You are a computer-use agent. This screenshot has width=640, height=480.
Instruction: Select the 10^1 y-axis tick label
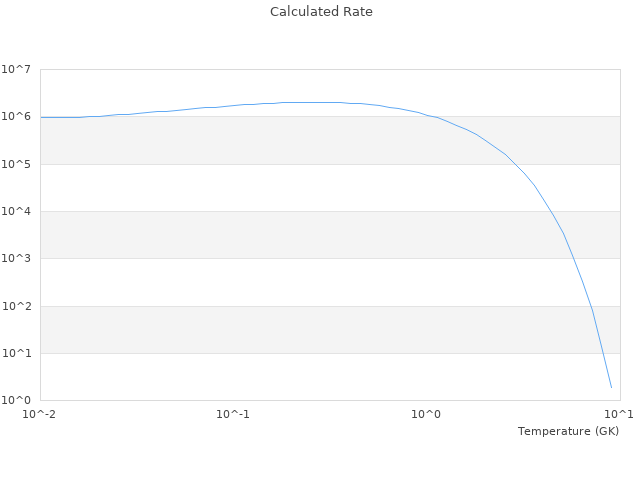[16, 353]
